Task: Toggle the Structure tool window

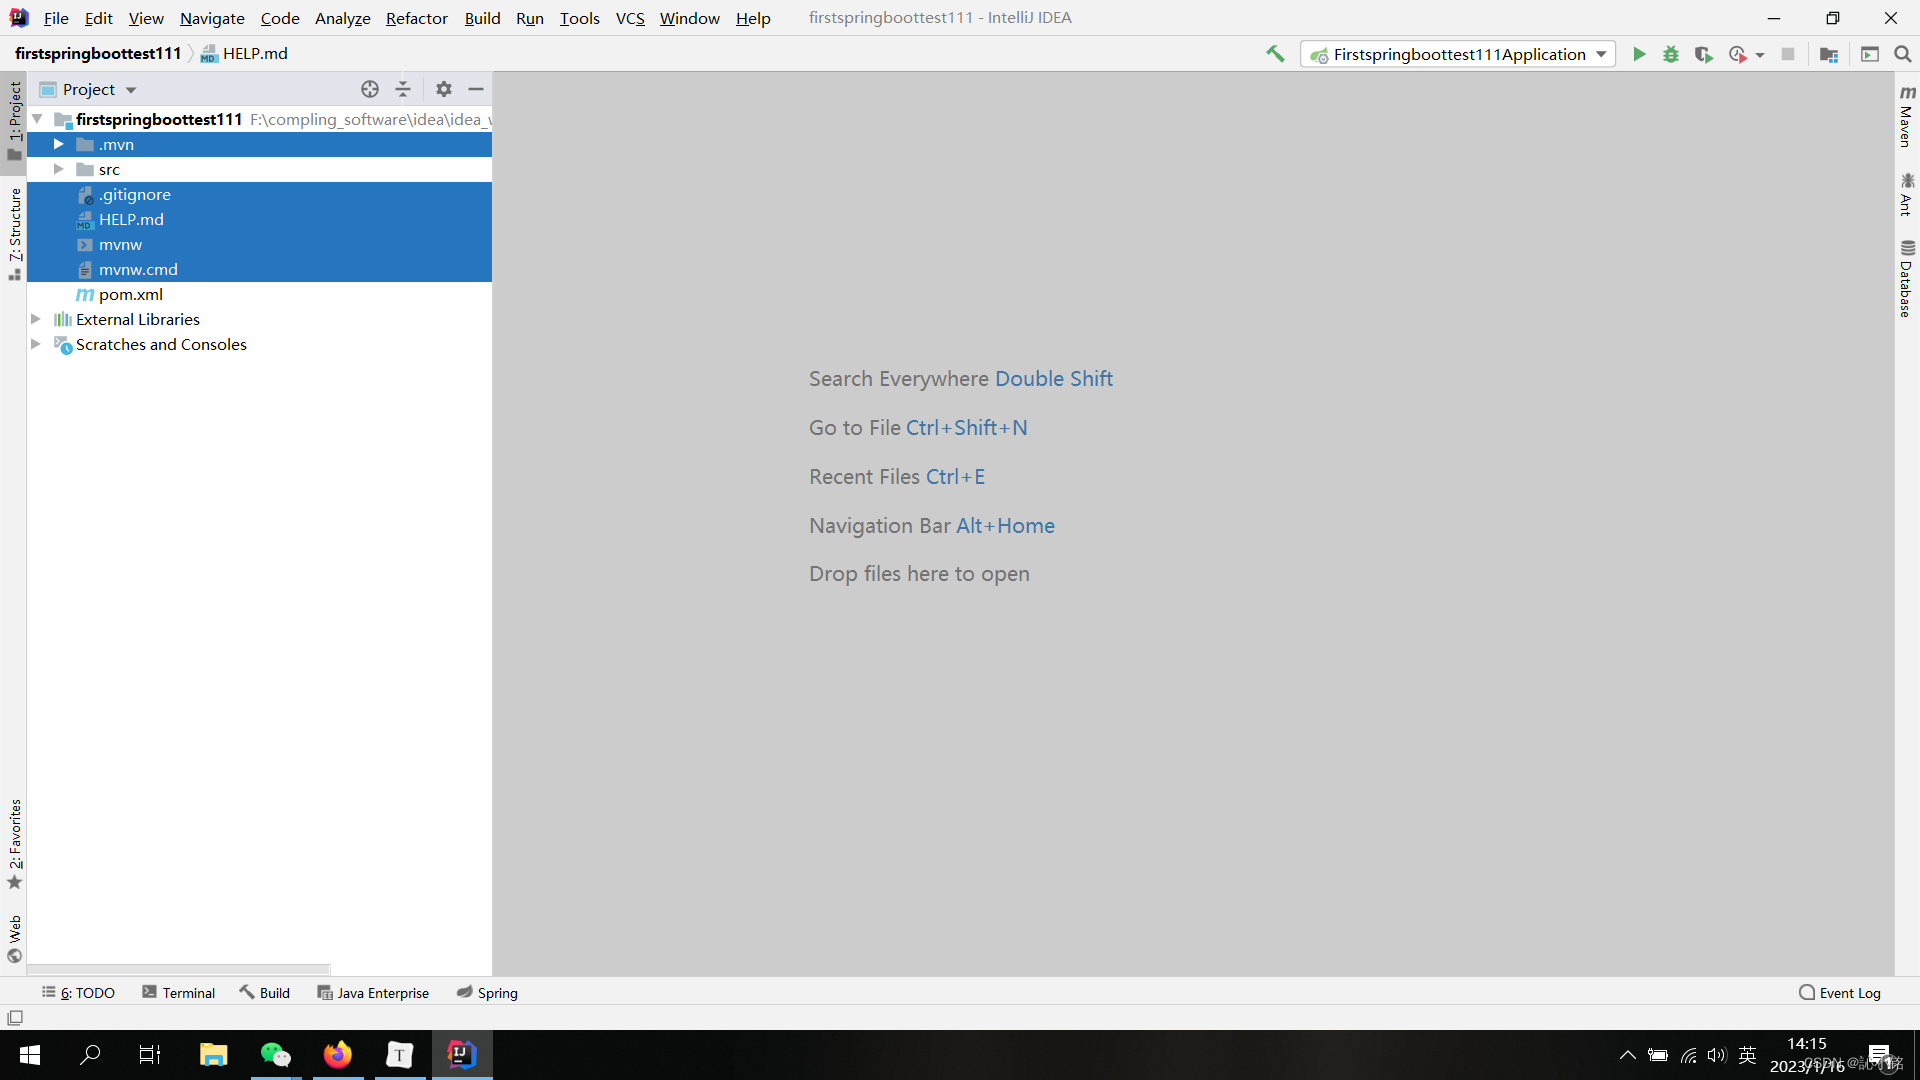Action: (x=15, y=234)
